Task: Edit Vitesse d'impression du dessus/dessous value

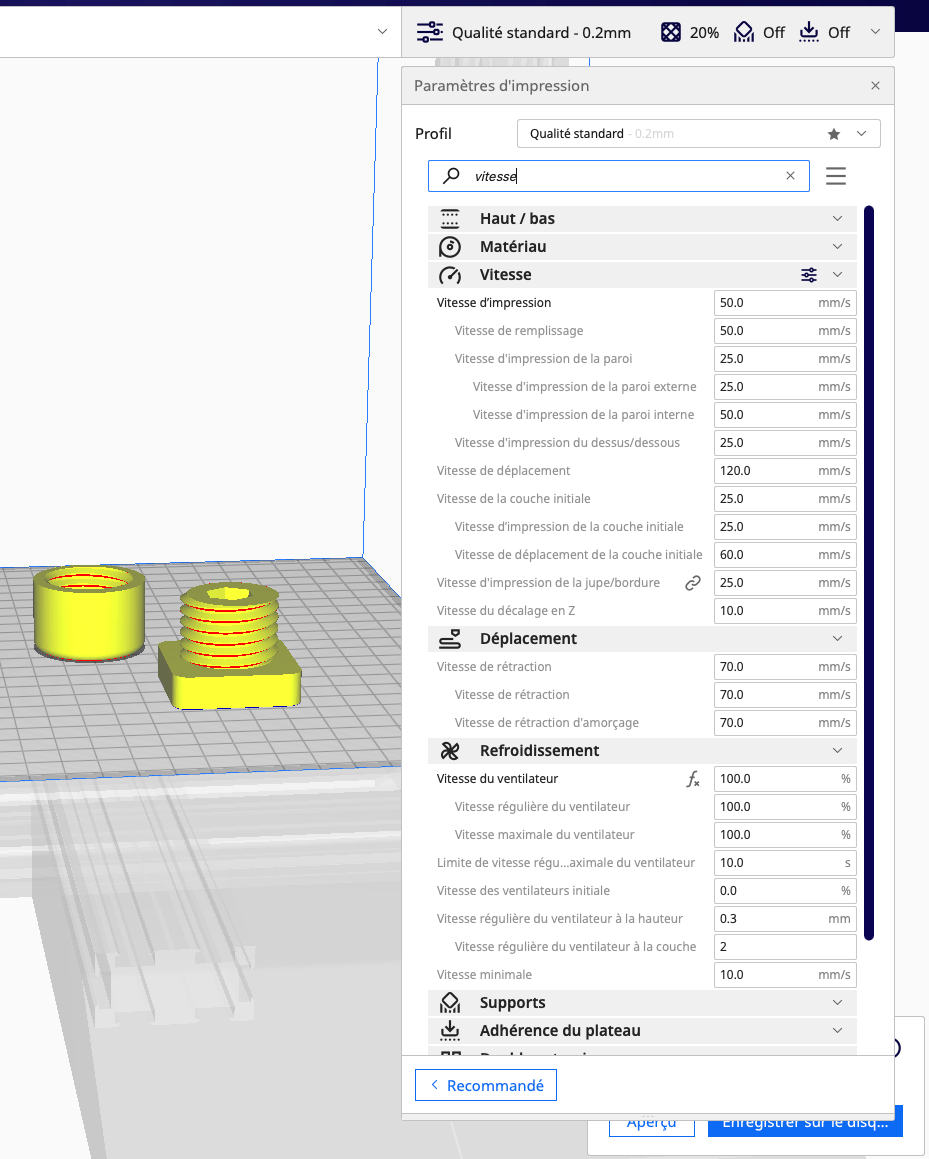Action: [x=785, y=443]
